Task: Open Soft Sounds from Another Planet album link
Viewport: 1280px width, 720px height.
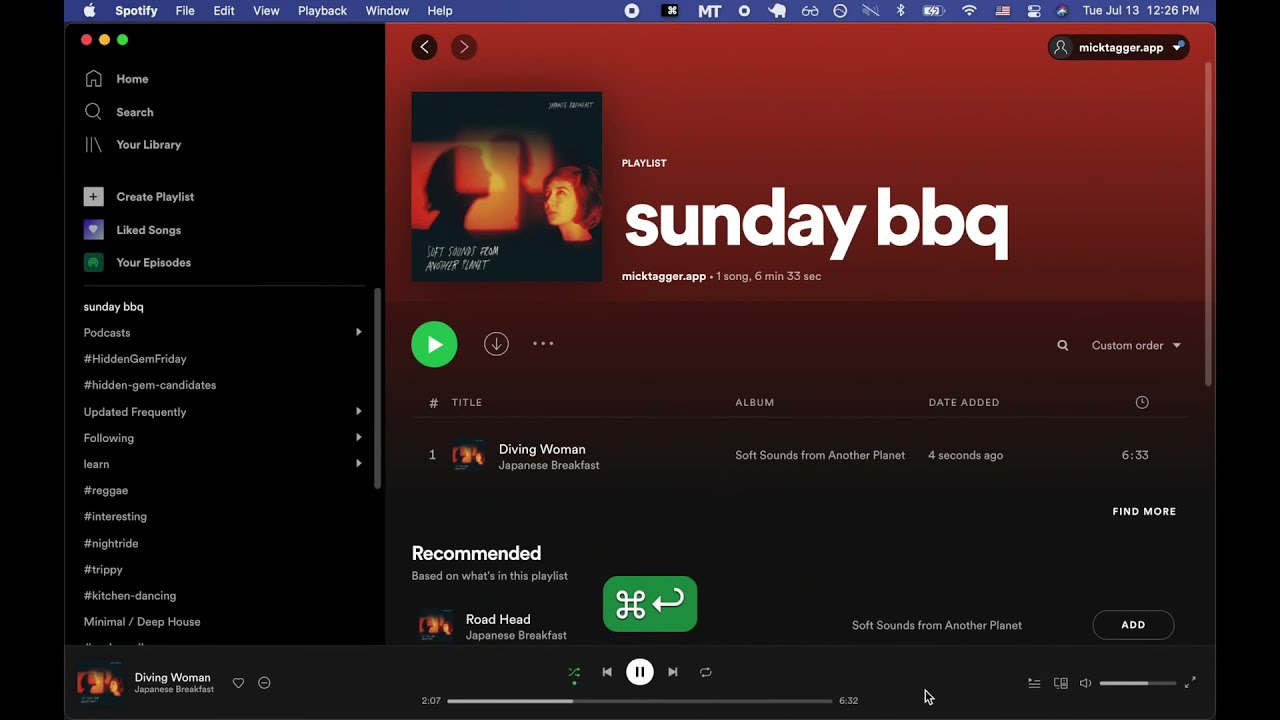Action: point(820,455)
